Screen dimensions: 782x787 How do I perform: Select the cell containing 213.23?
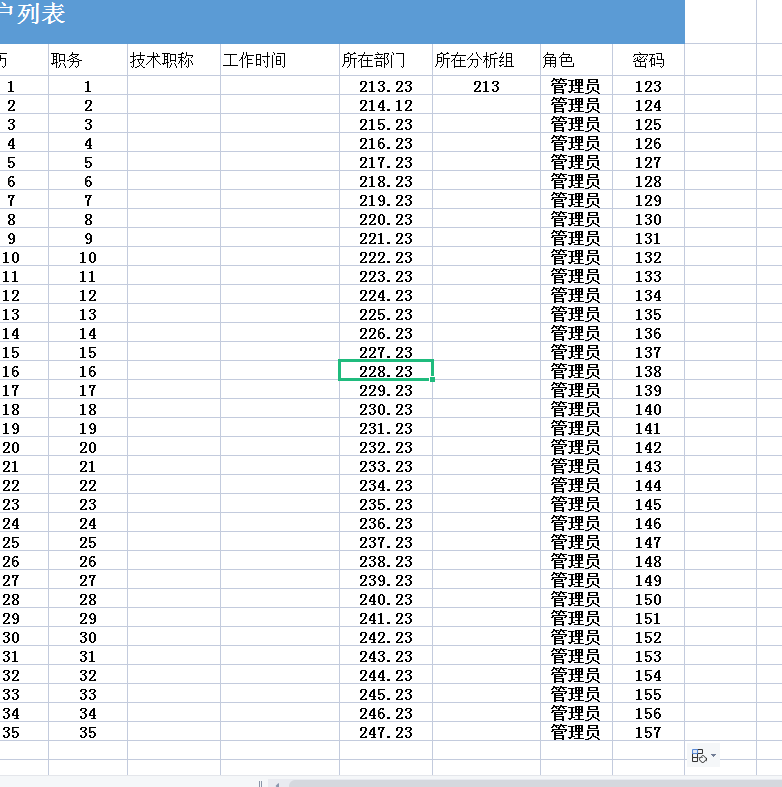pos(385,86)
